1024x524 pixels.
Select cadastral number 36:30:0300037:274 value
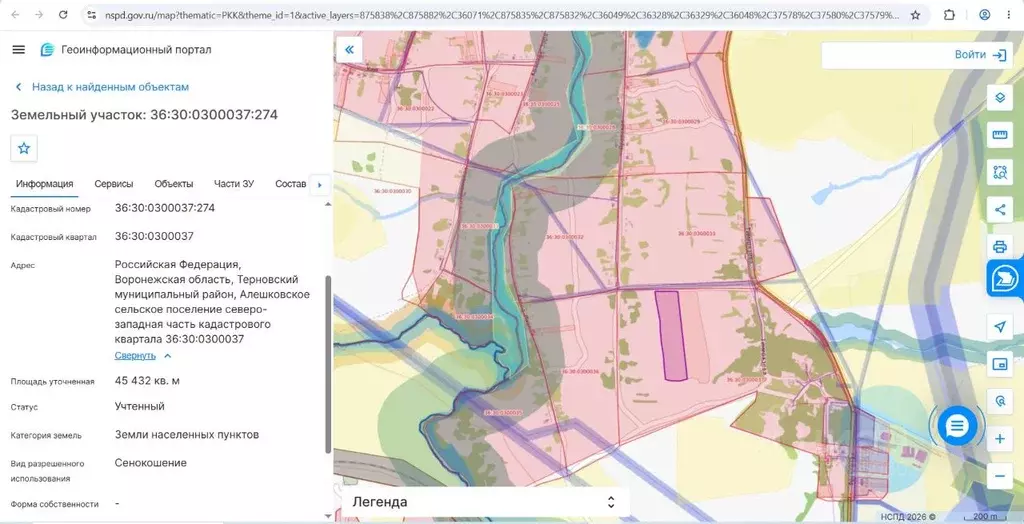(x=165, y=208)
